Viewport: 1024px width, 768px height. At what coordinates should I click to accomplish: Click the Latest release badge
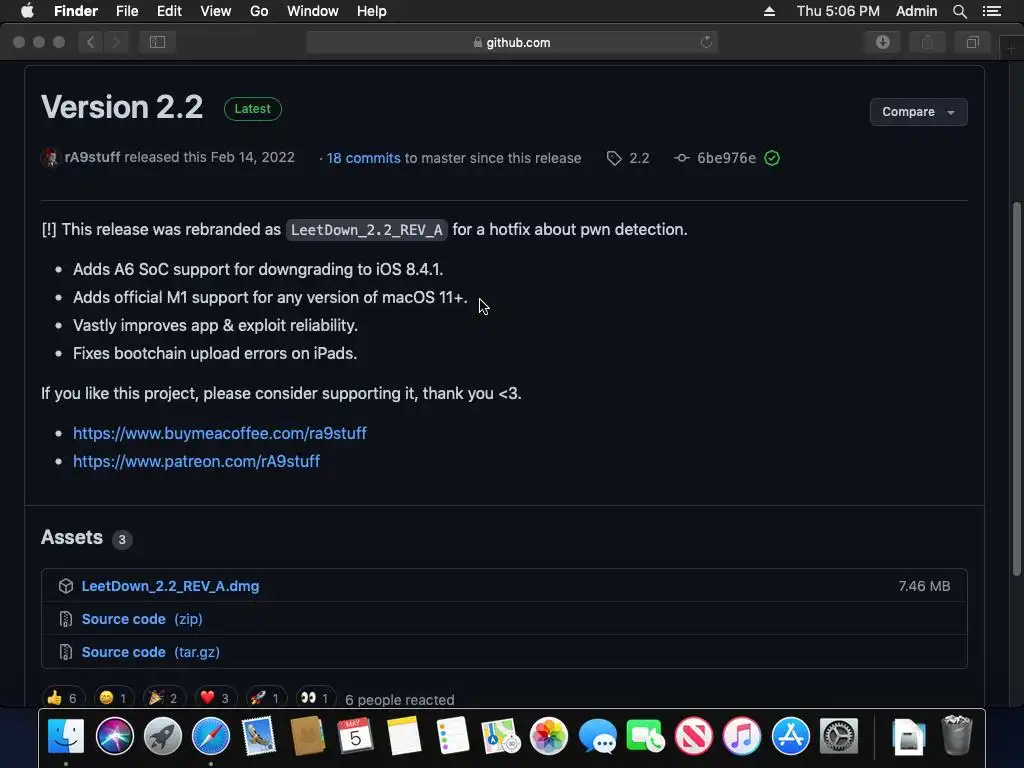[253, 108]
